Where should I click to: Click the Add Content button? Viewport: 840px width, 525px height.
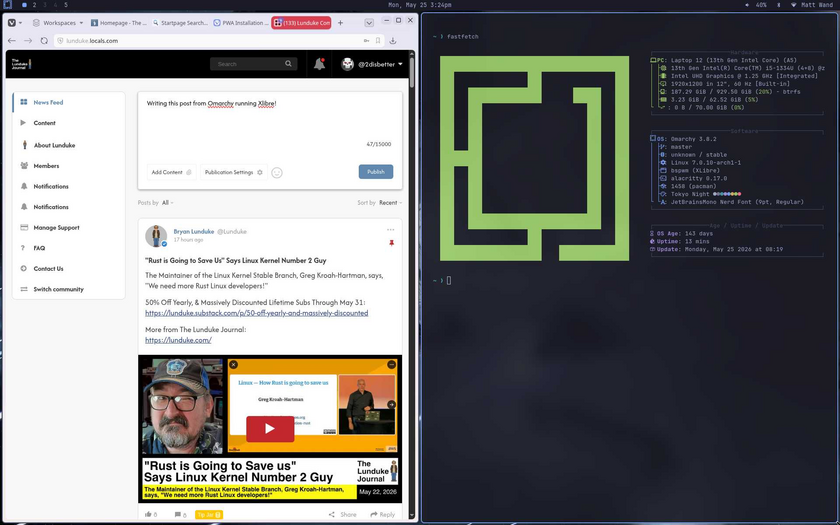click(x=171, y=172)
